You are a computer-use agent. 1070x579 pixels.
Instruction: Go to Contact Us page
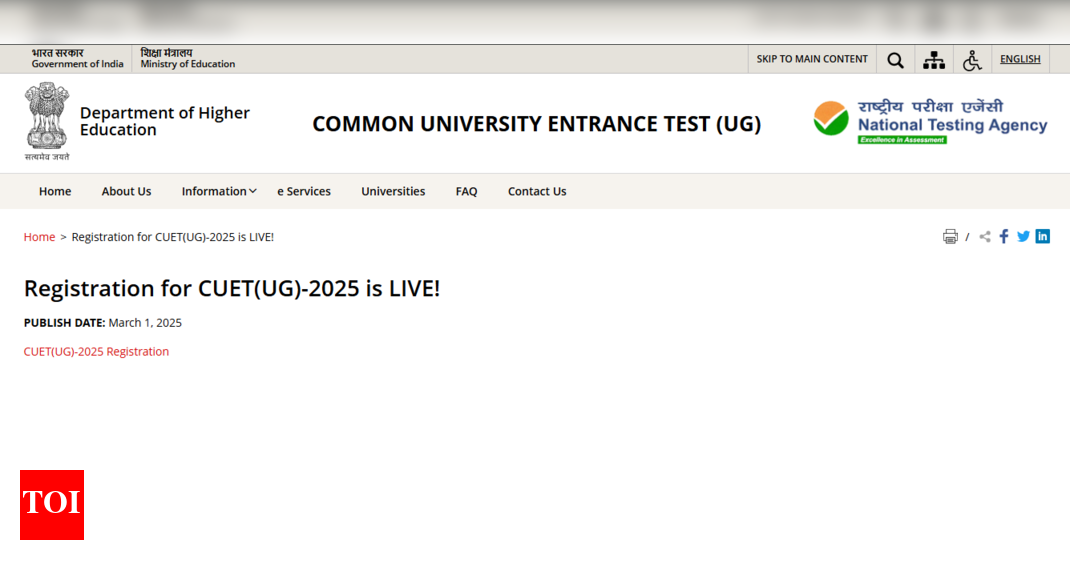(537, 191)
